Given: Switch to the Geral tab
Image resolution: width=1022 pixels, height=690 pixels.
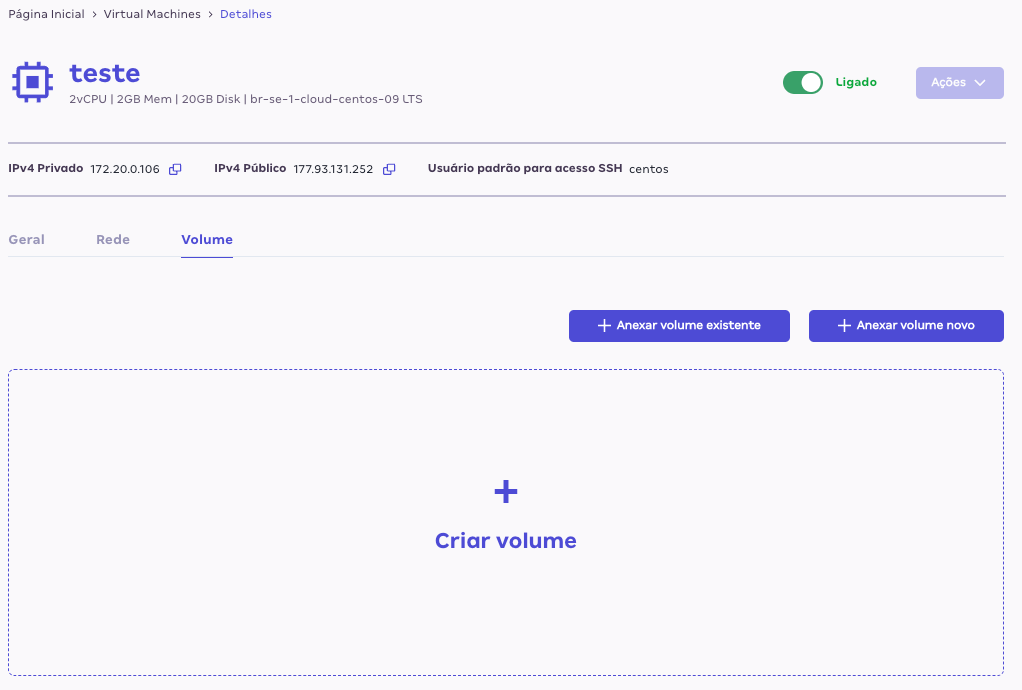Looking at the screenshot, I should [26, 240].
